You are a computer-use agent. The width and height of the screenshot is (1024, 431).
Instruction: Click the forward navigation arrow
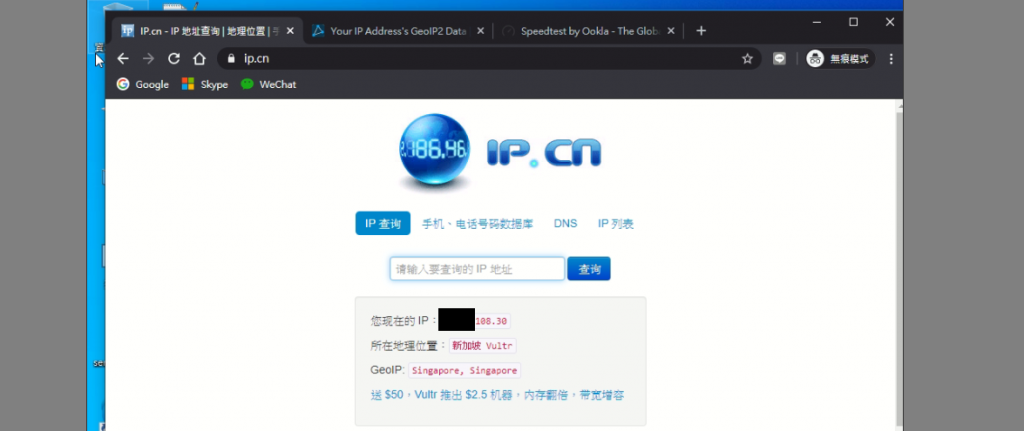pos(148,59)
